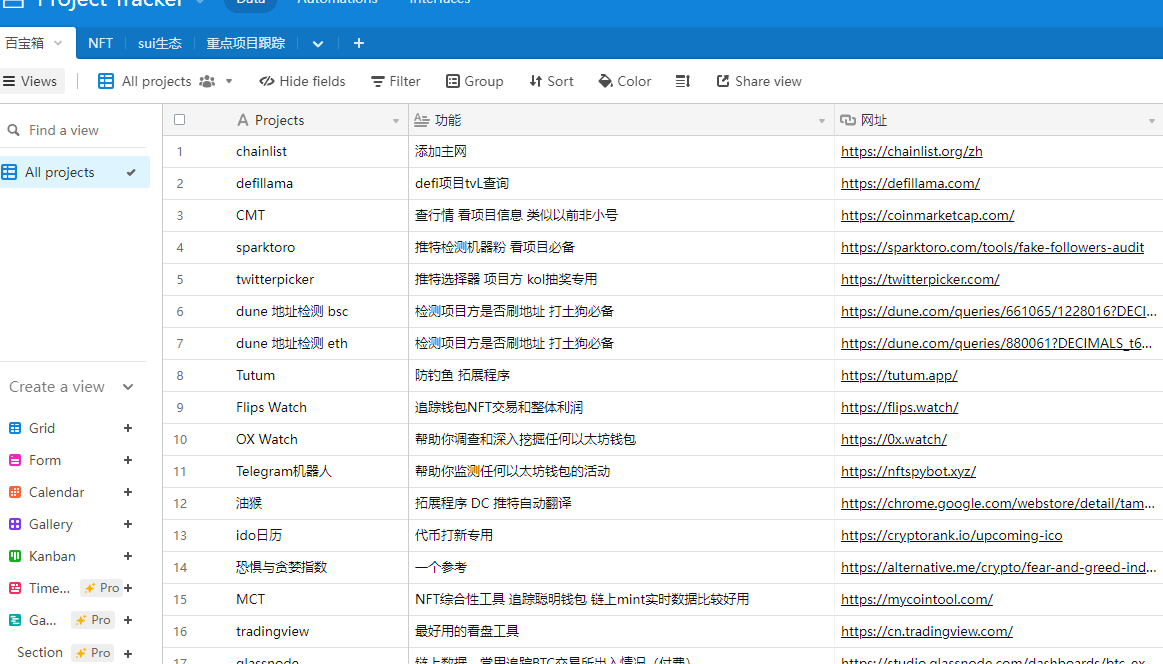Screen dimensions: 1163x664
Task: Click the Gallery view type icon
Action: click(15, 524)
